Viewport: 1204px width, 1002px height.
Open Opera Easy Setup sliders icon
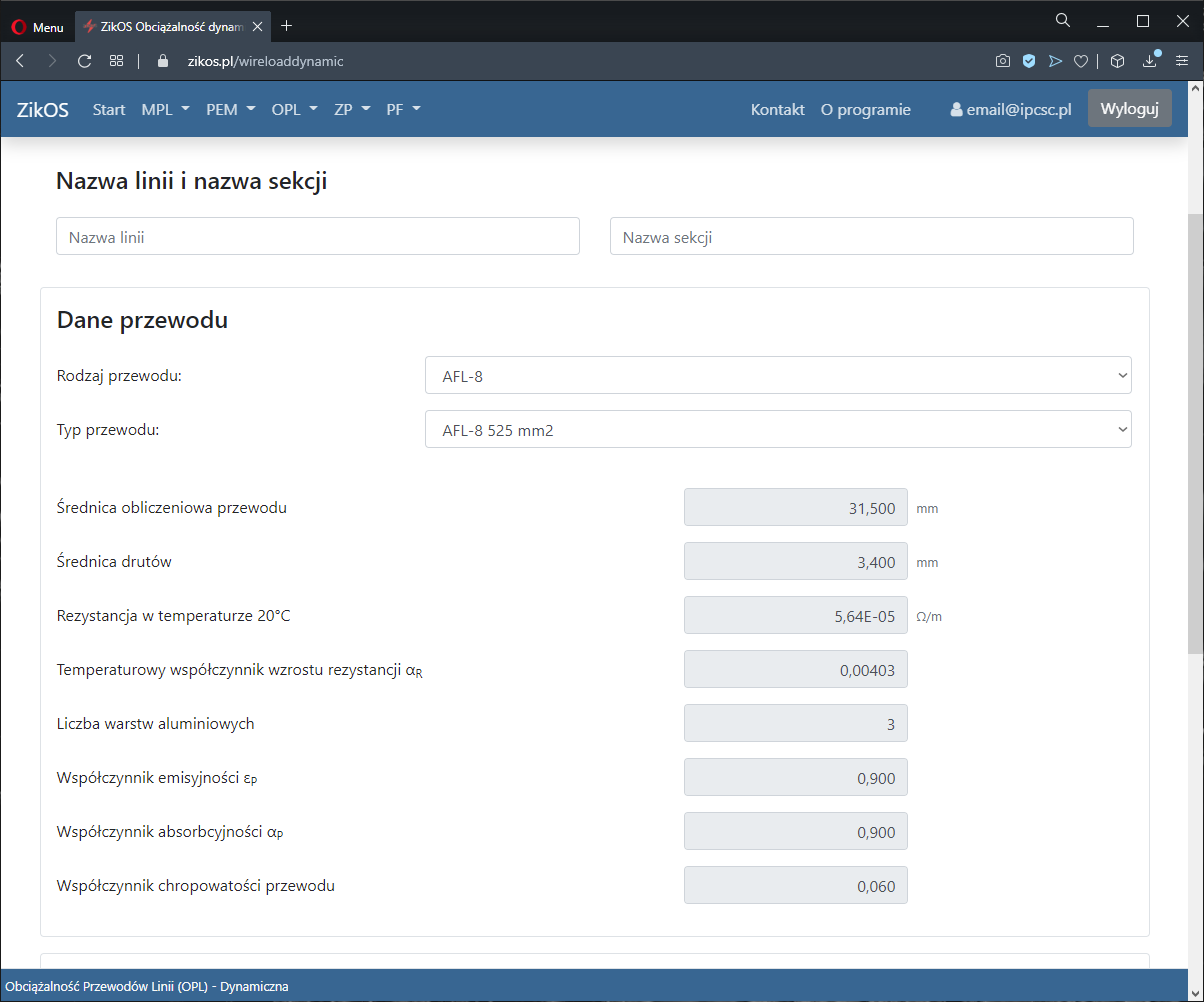point(1182,61)
